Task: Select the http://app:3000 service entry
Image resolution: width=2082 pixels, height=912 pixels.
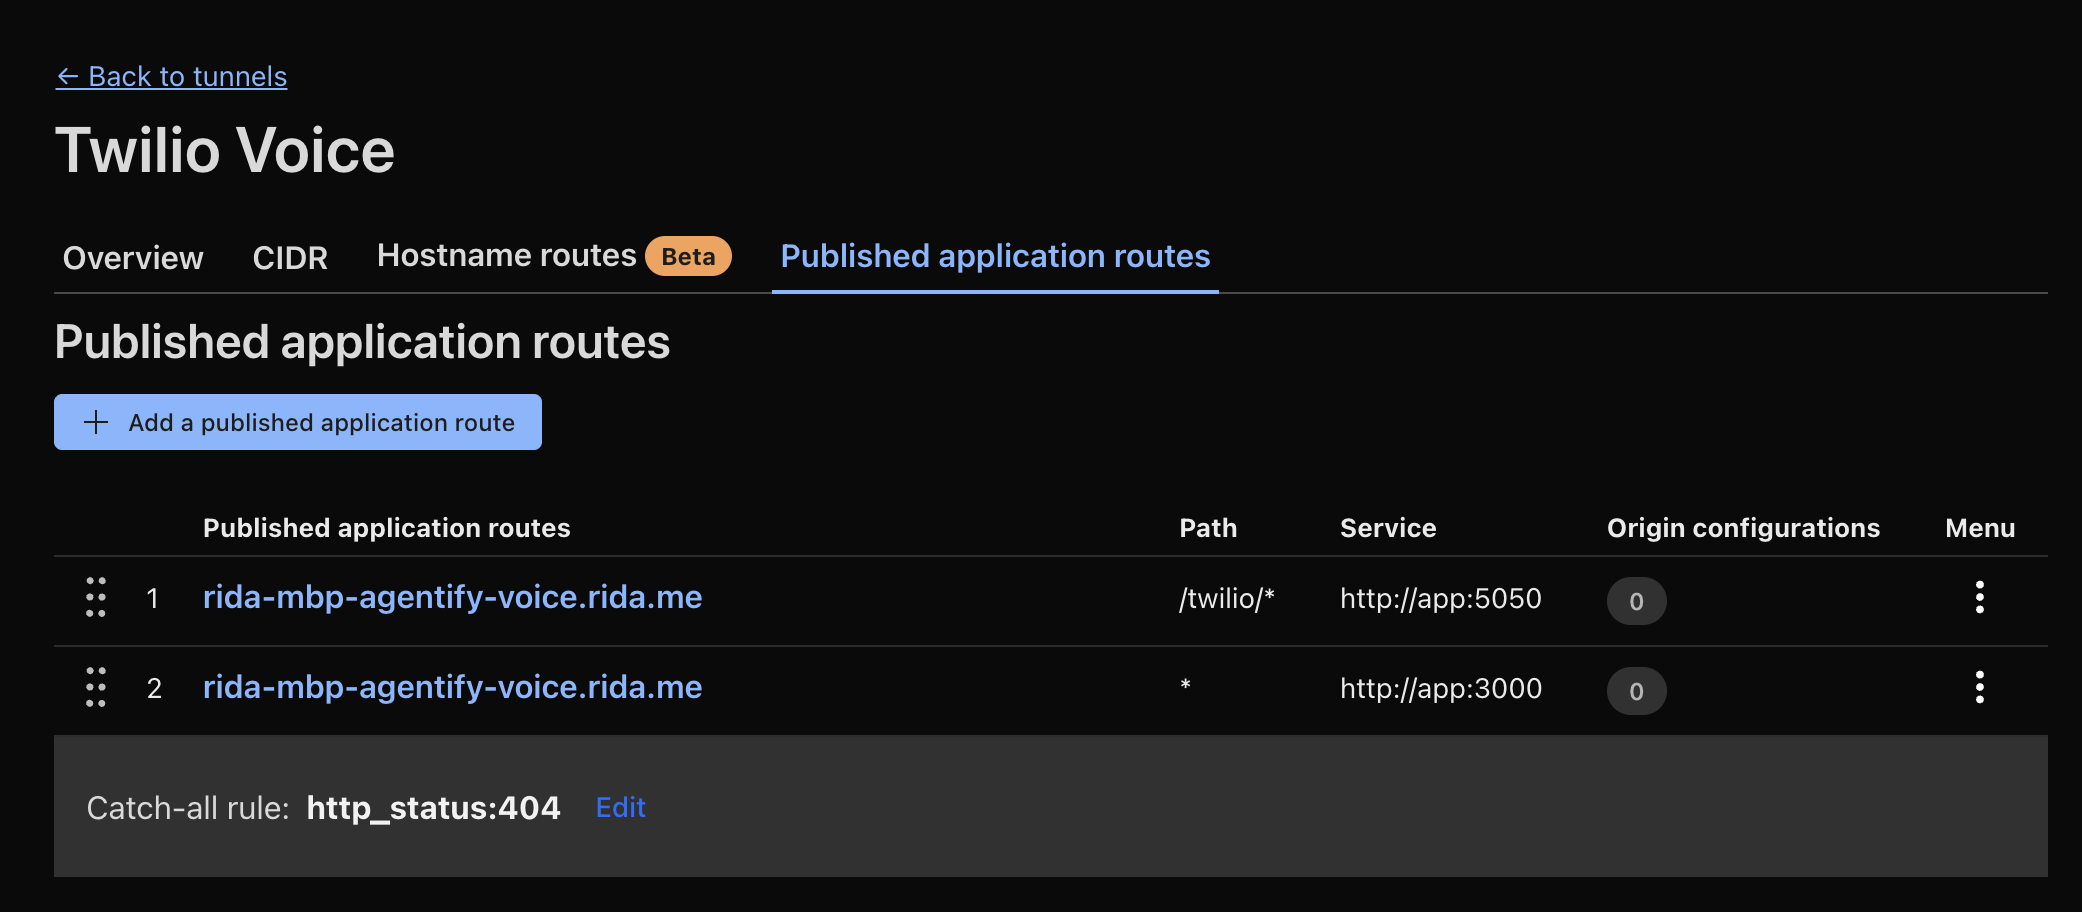Action: point(1440,689)
